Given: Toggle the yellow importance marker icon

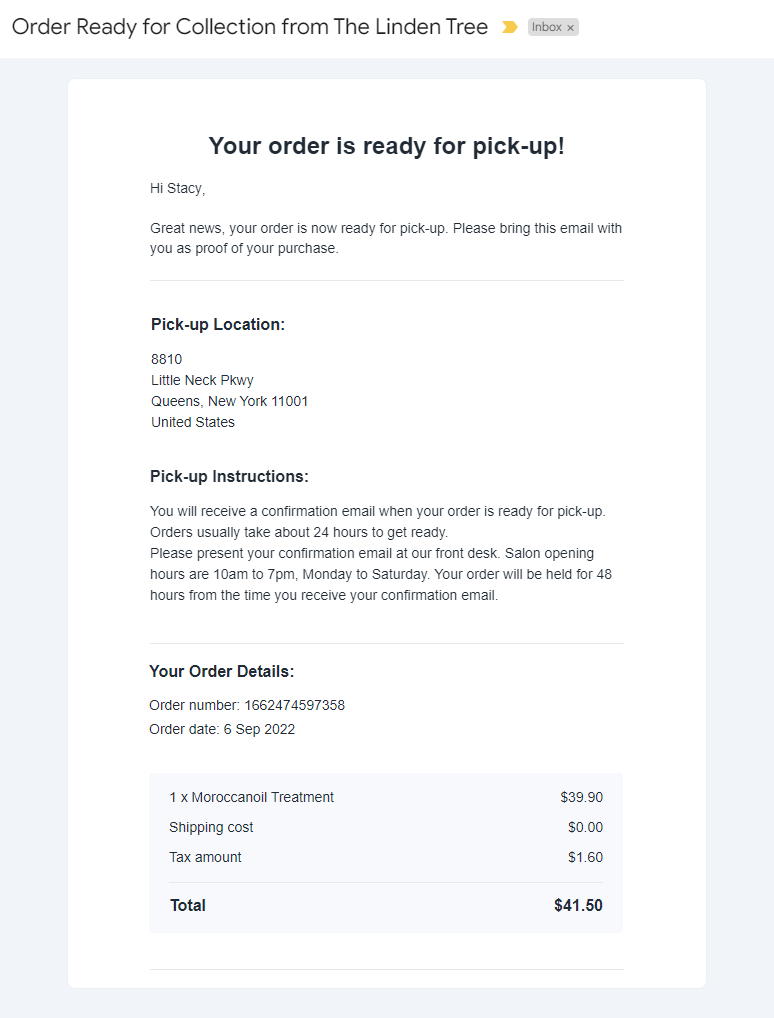Looking at the screenshot, I should [510, 27].
